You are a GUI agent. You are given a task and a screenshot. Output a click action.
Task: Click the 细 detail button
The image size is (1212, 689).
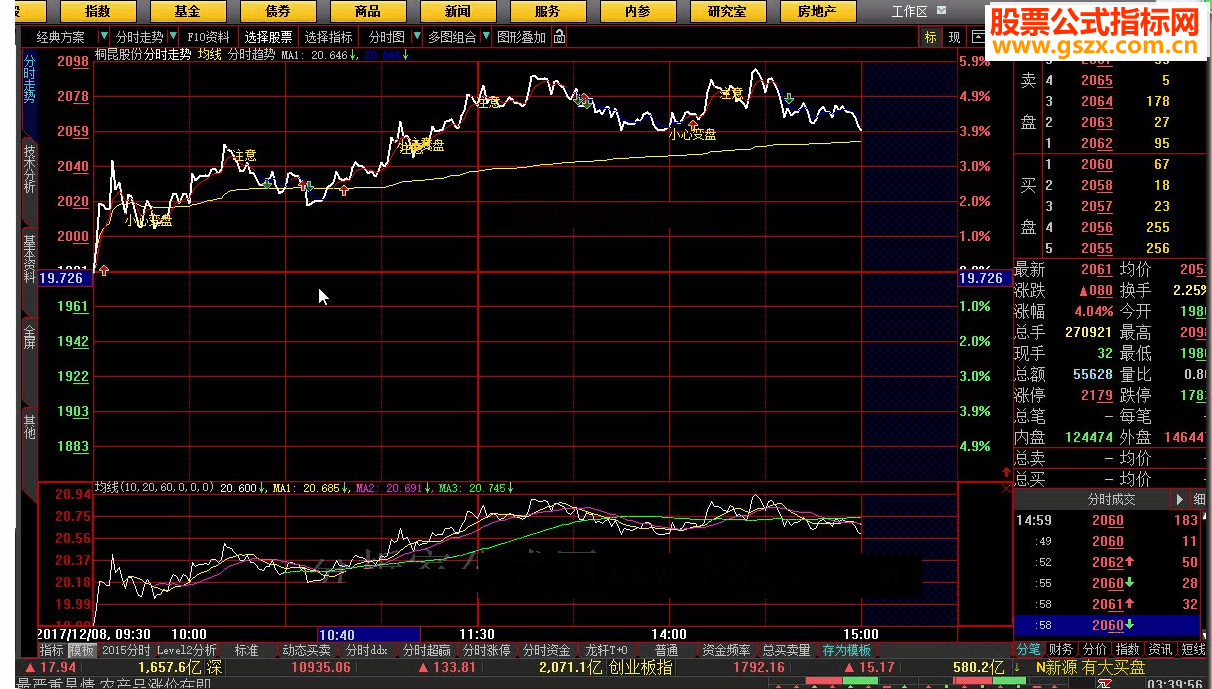pyautogui.click(x=1199, y=499)
